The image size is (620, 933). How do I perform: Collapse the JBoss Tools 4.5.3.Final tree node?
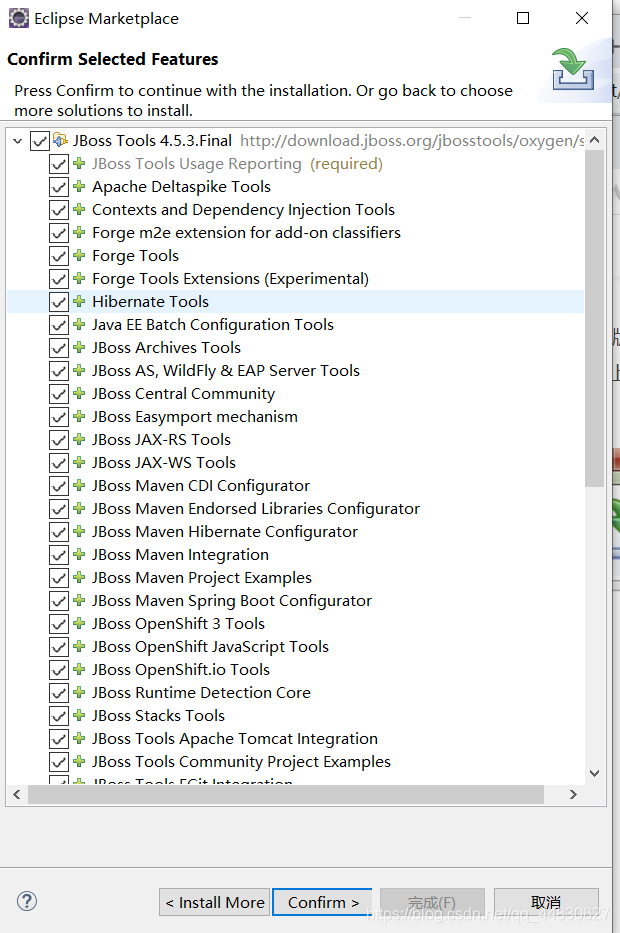[x=17, y=141]
